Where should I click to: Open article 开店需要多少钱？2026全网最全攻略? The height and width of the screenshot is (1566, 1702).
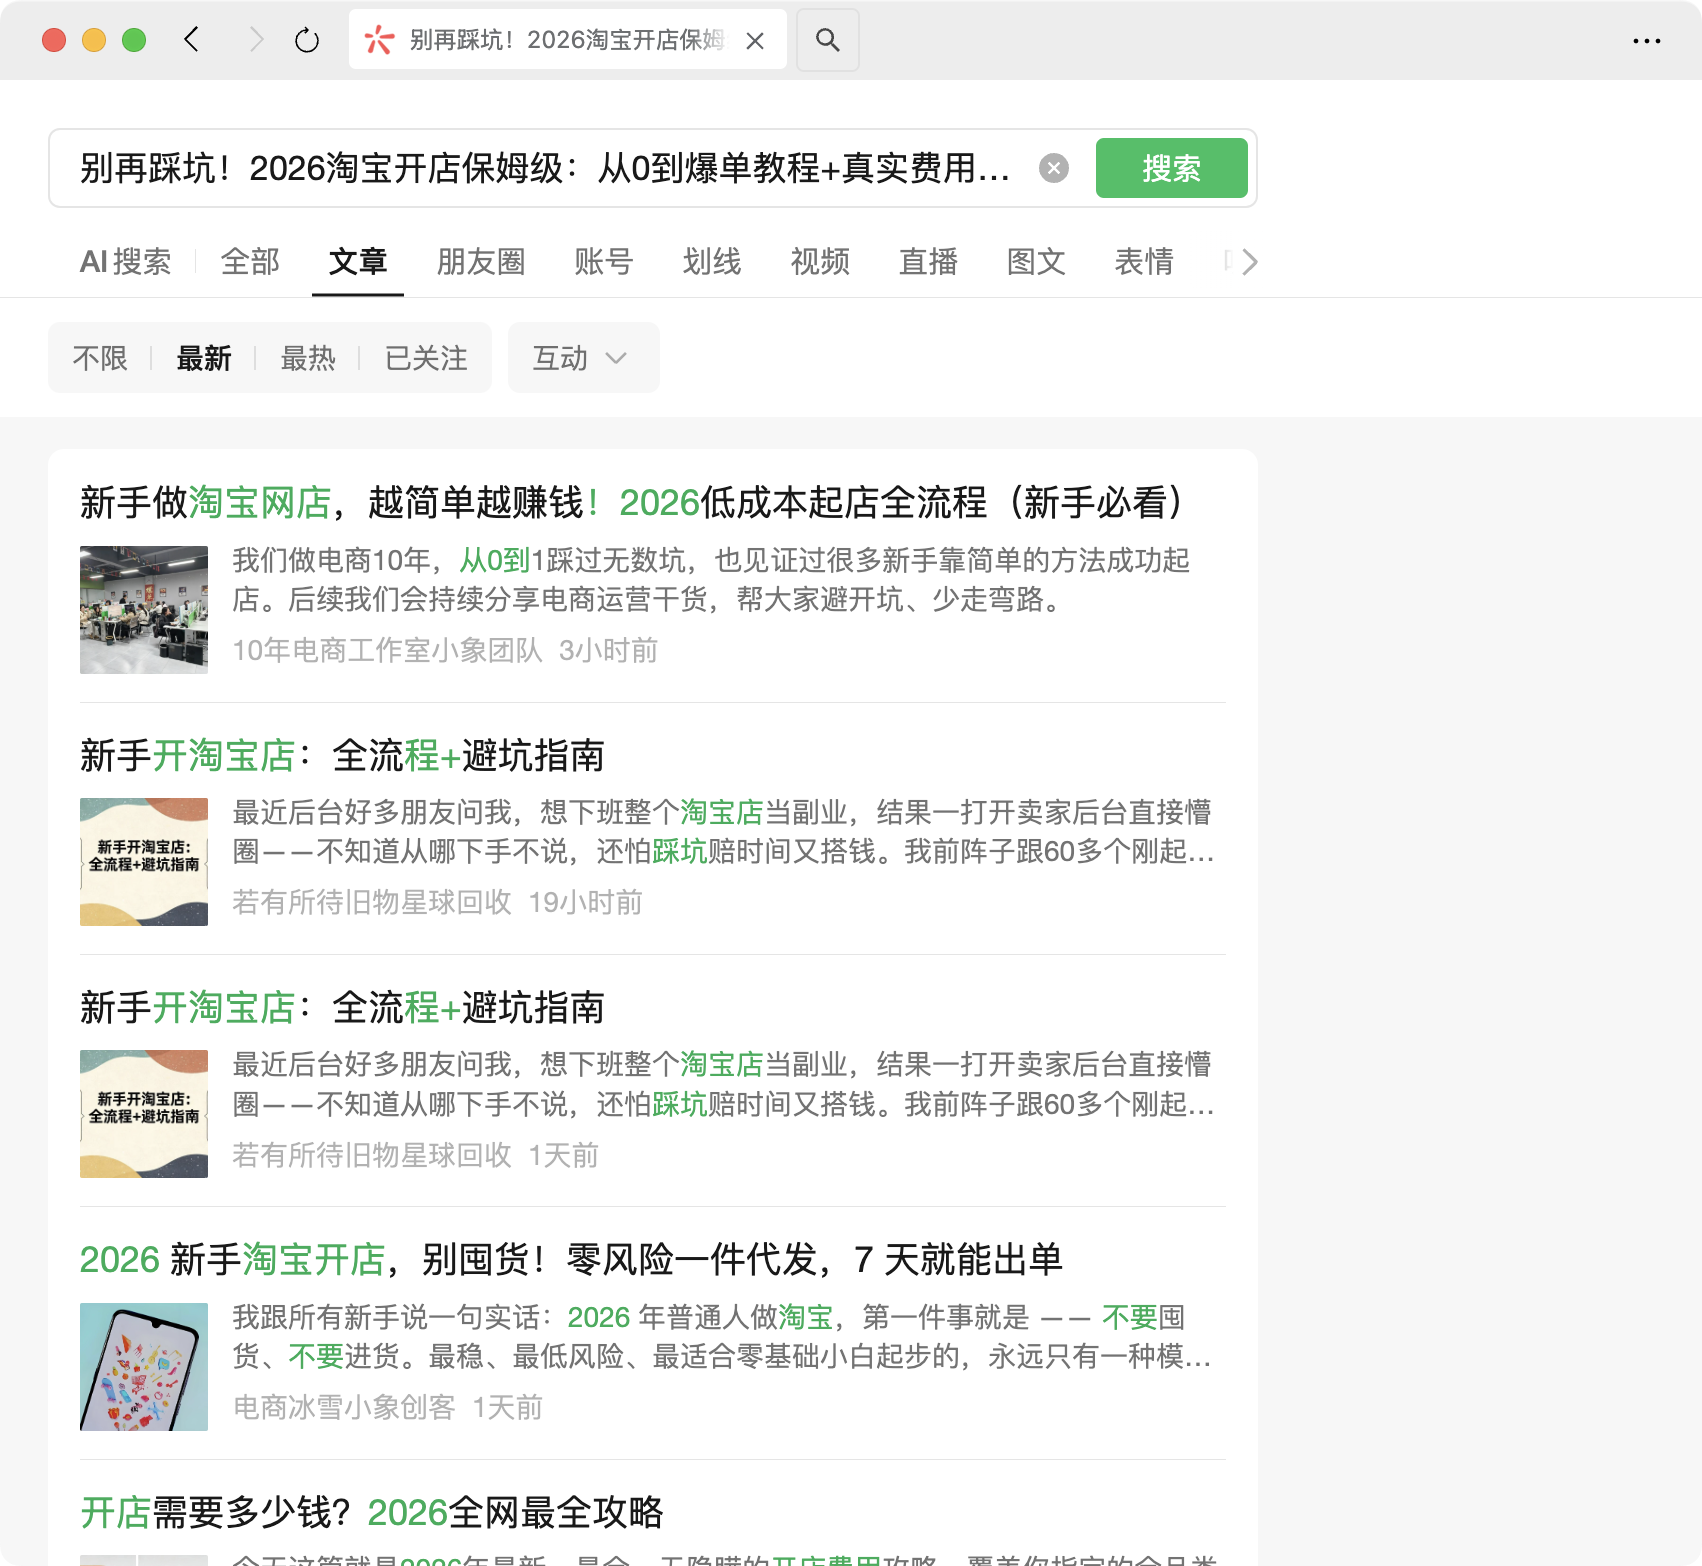[372, 1513]
